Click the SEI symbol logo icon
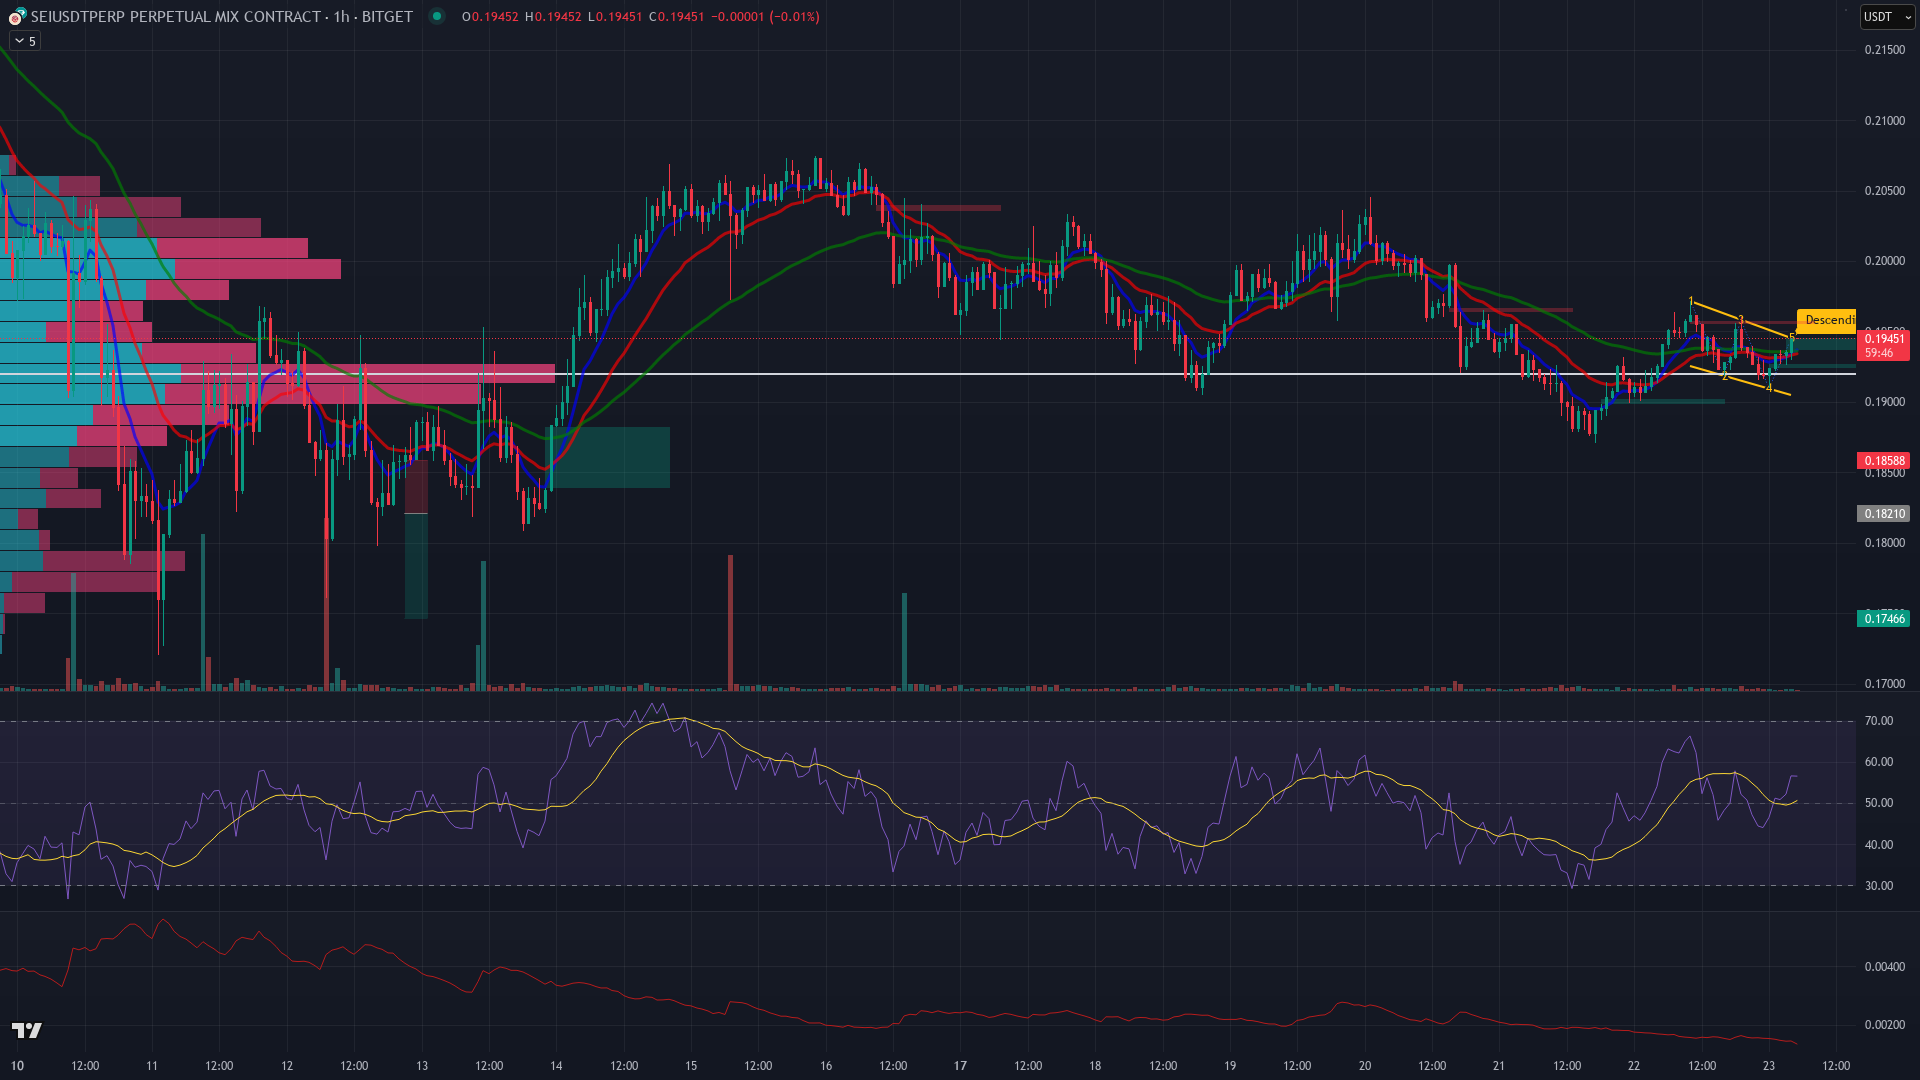Viewport: 1920px width, 1080px height. [17, 16]
